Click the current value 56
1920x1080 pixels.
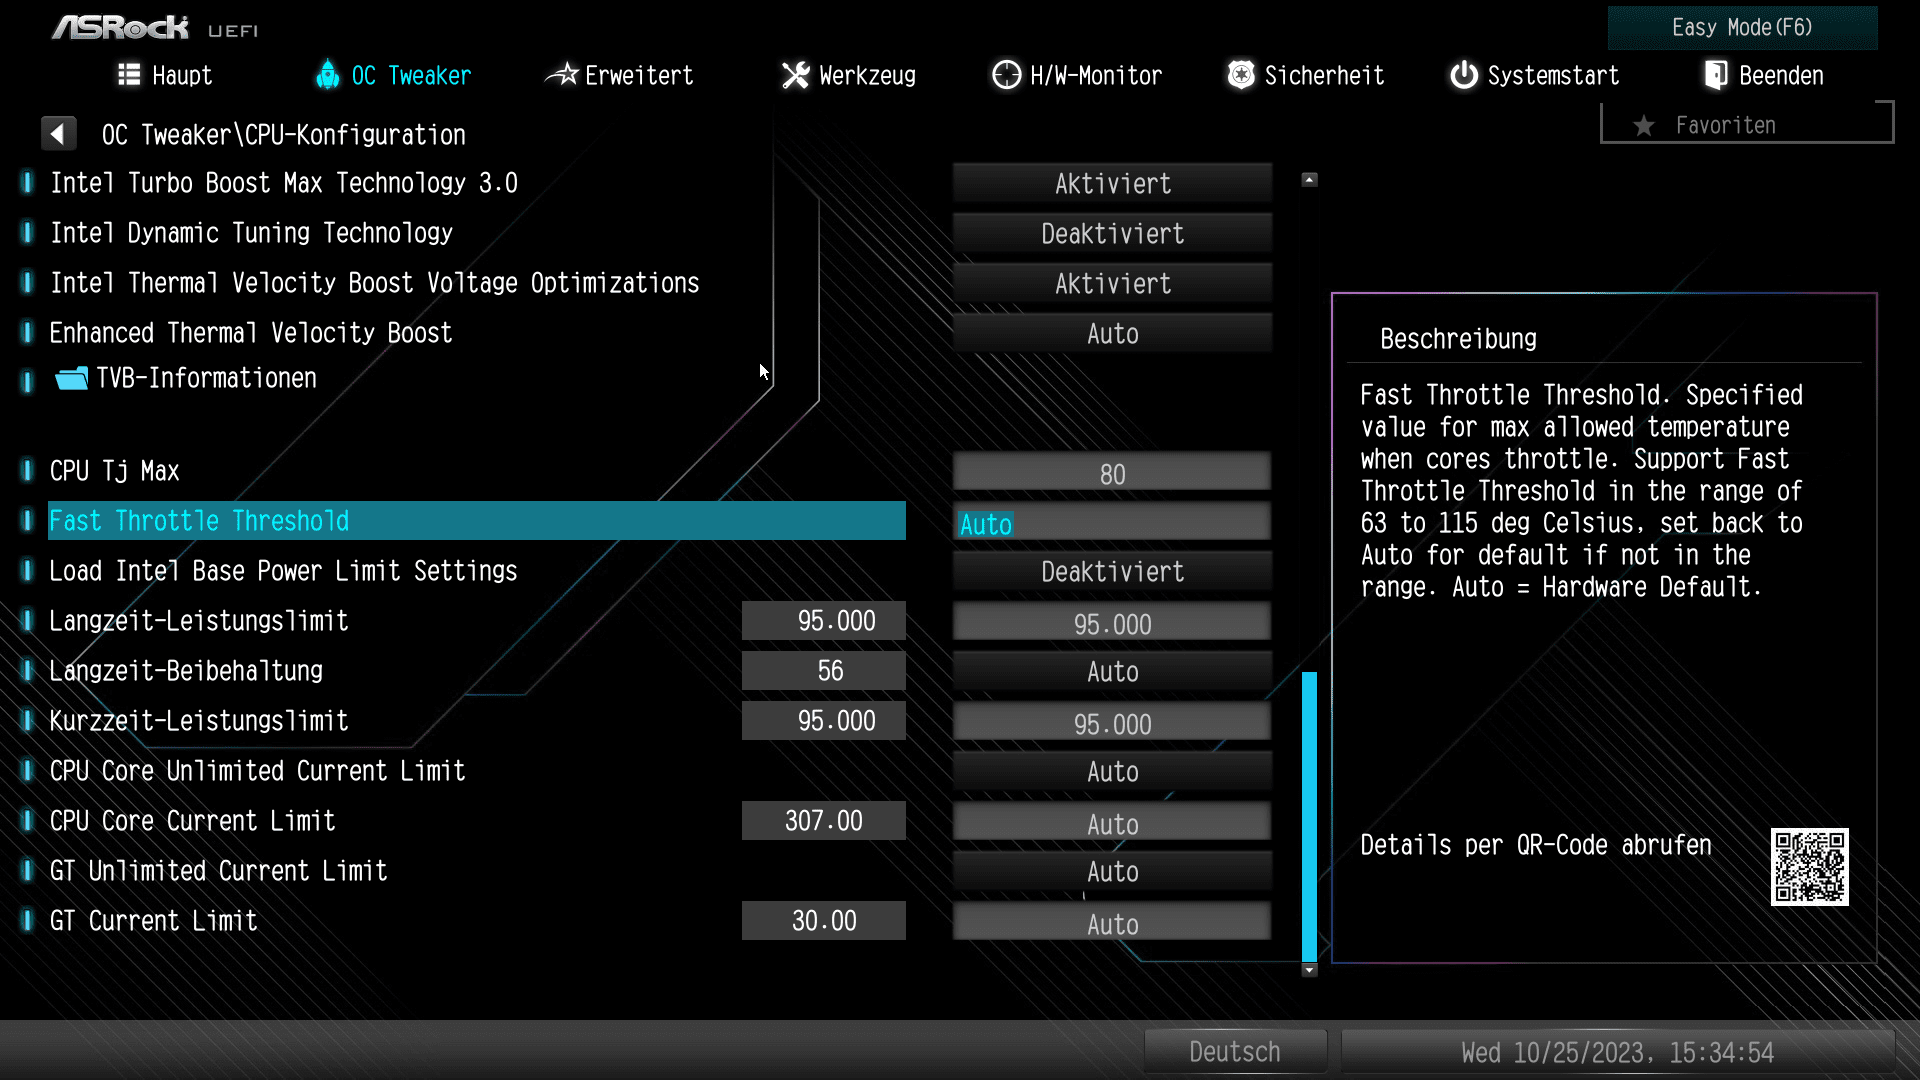(x=824, y=671)
